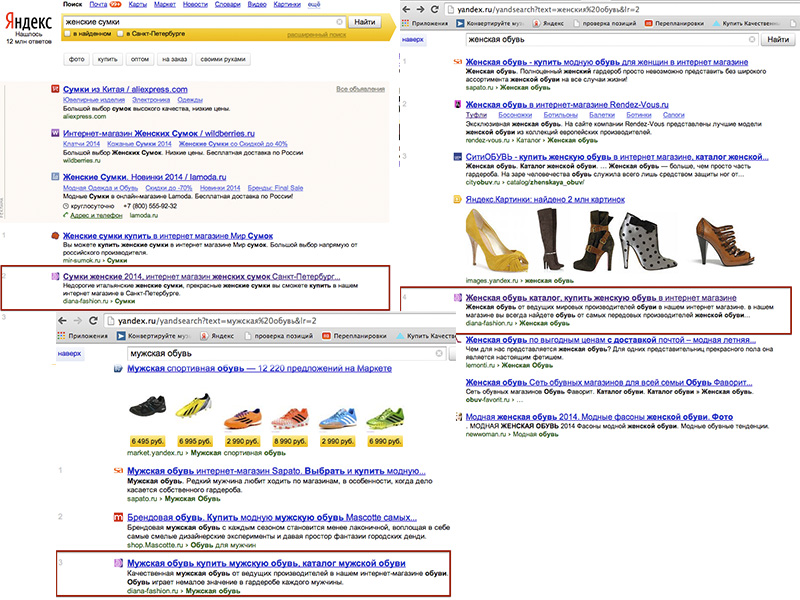
Task: Toggle the 'в Санкт-Петербурге' checkbox
Action: [120, 34]
